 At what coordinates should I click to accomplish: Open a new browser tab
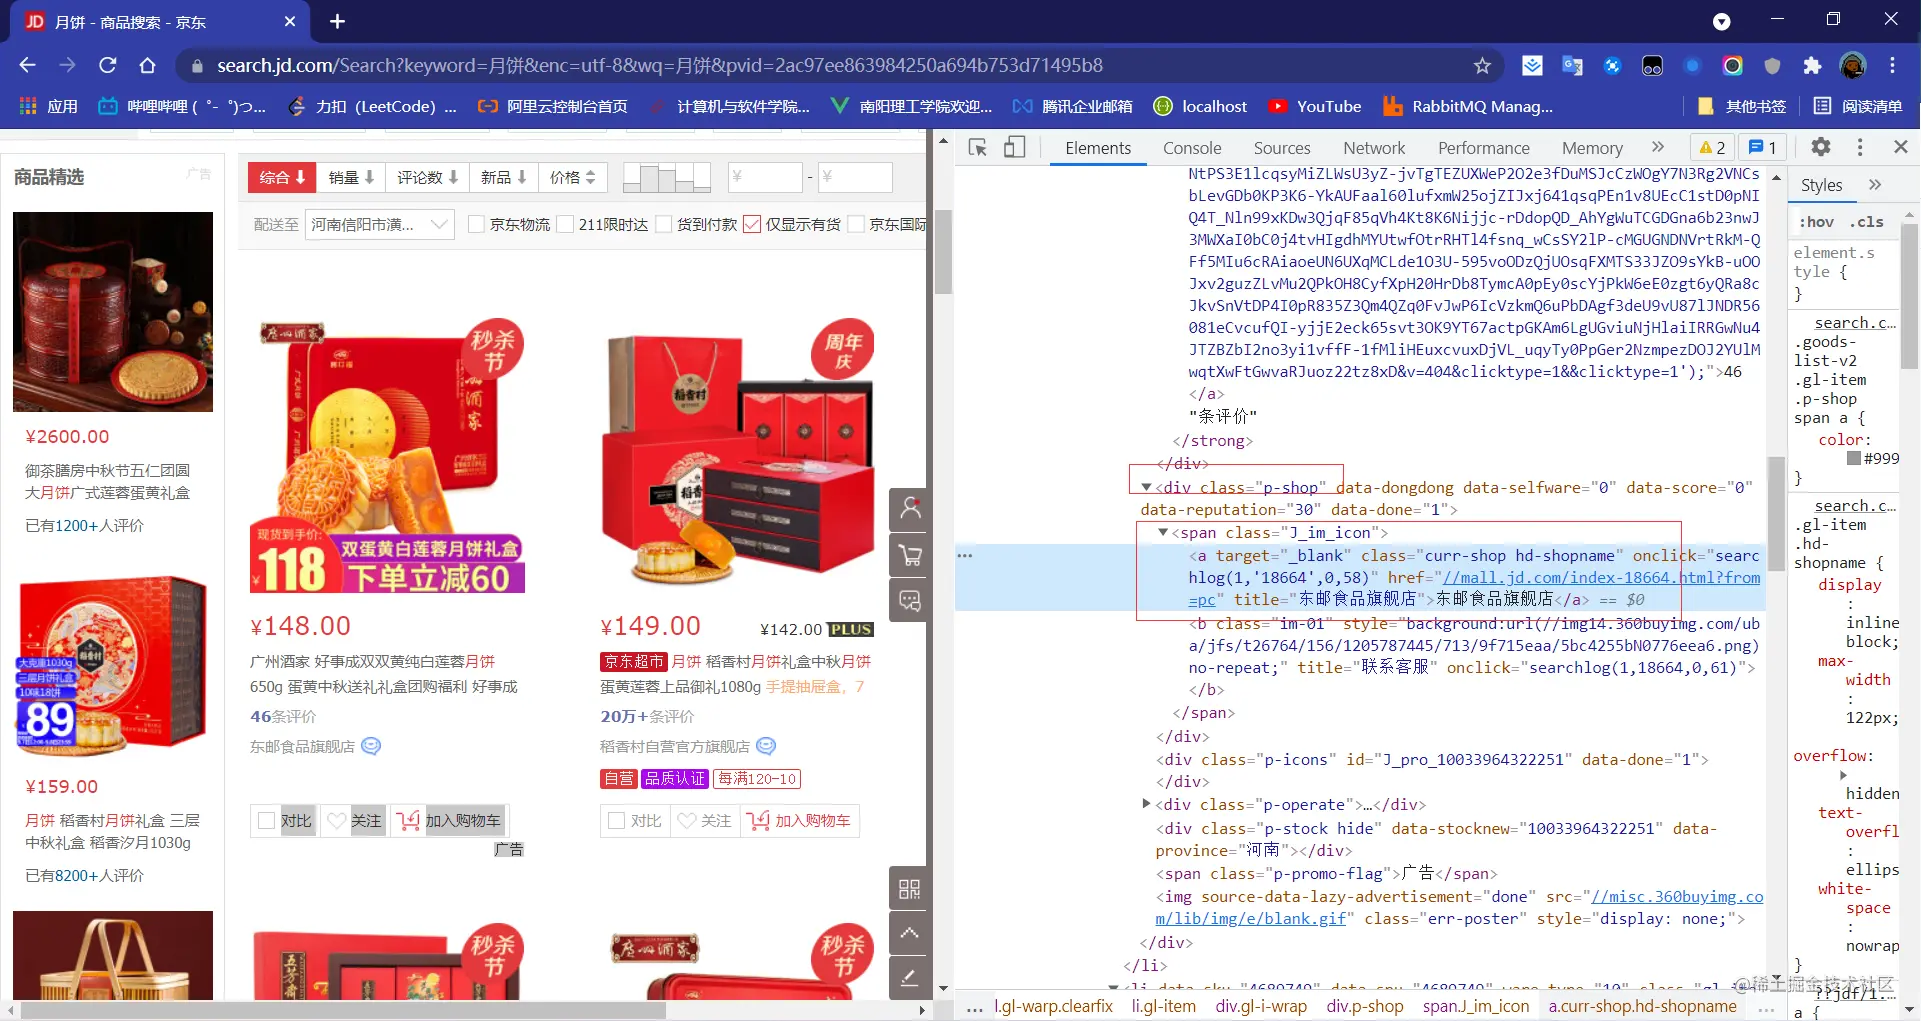(337, 21)
